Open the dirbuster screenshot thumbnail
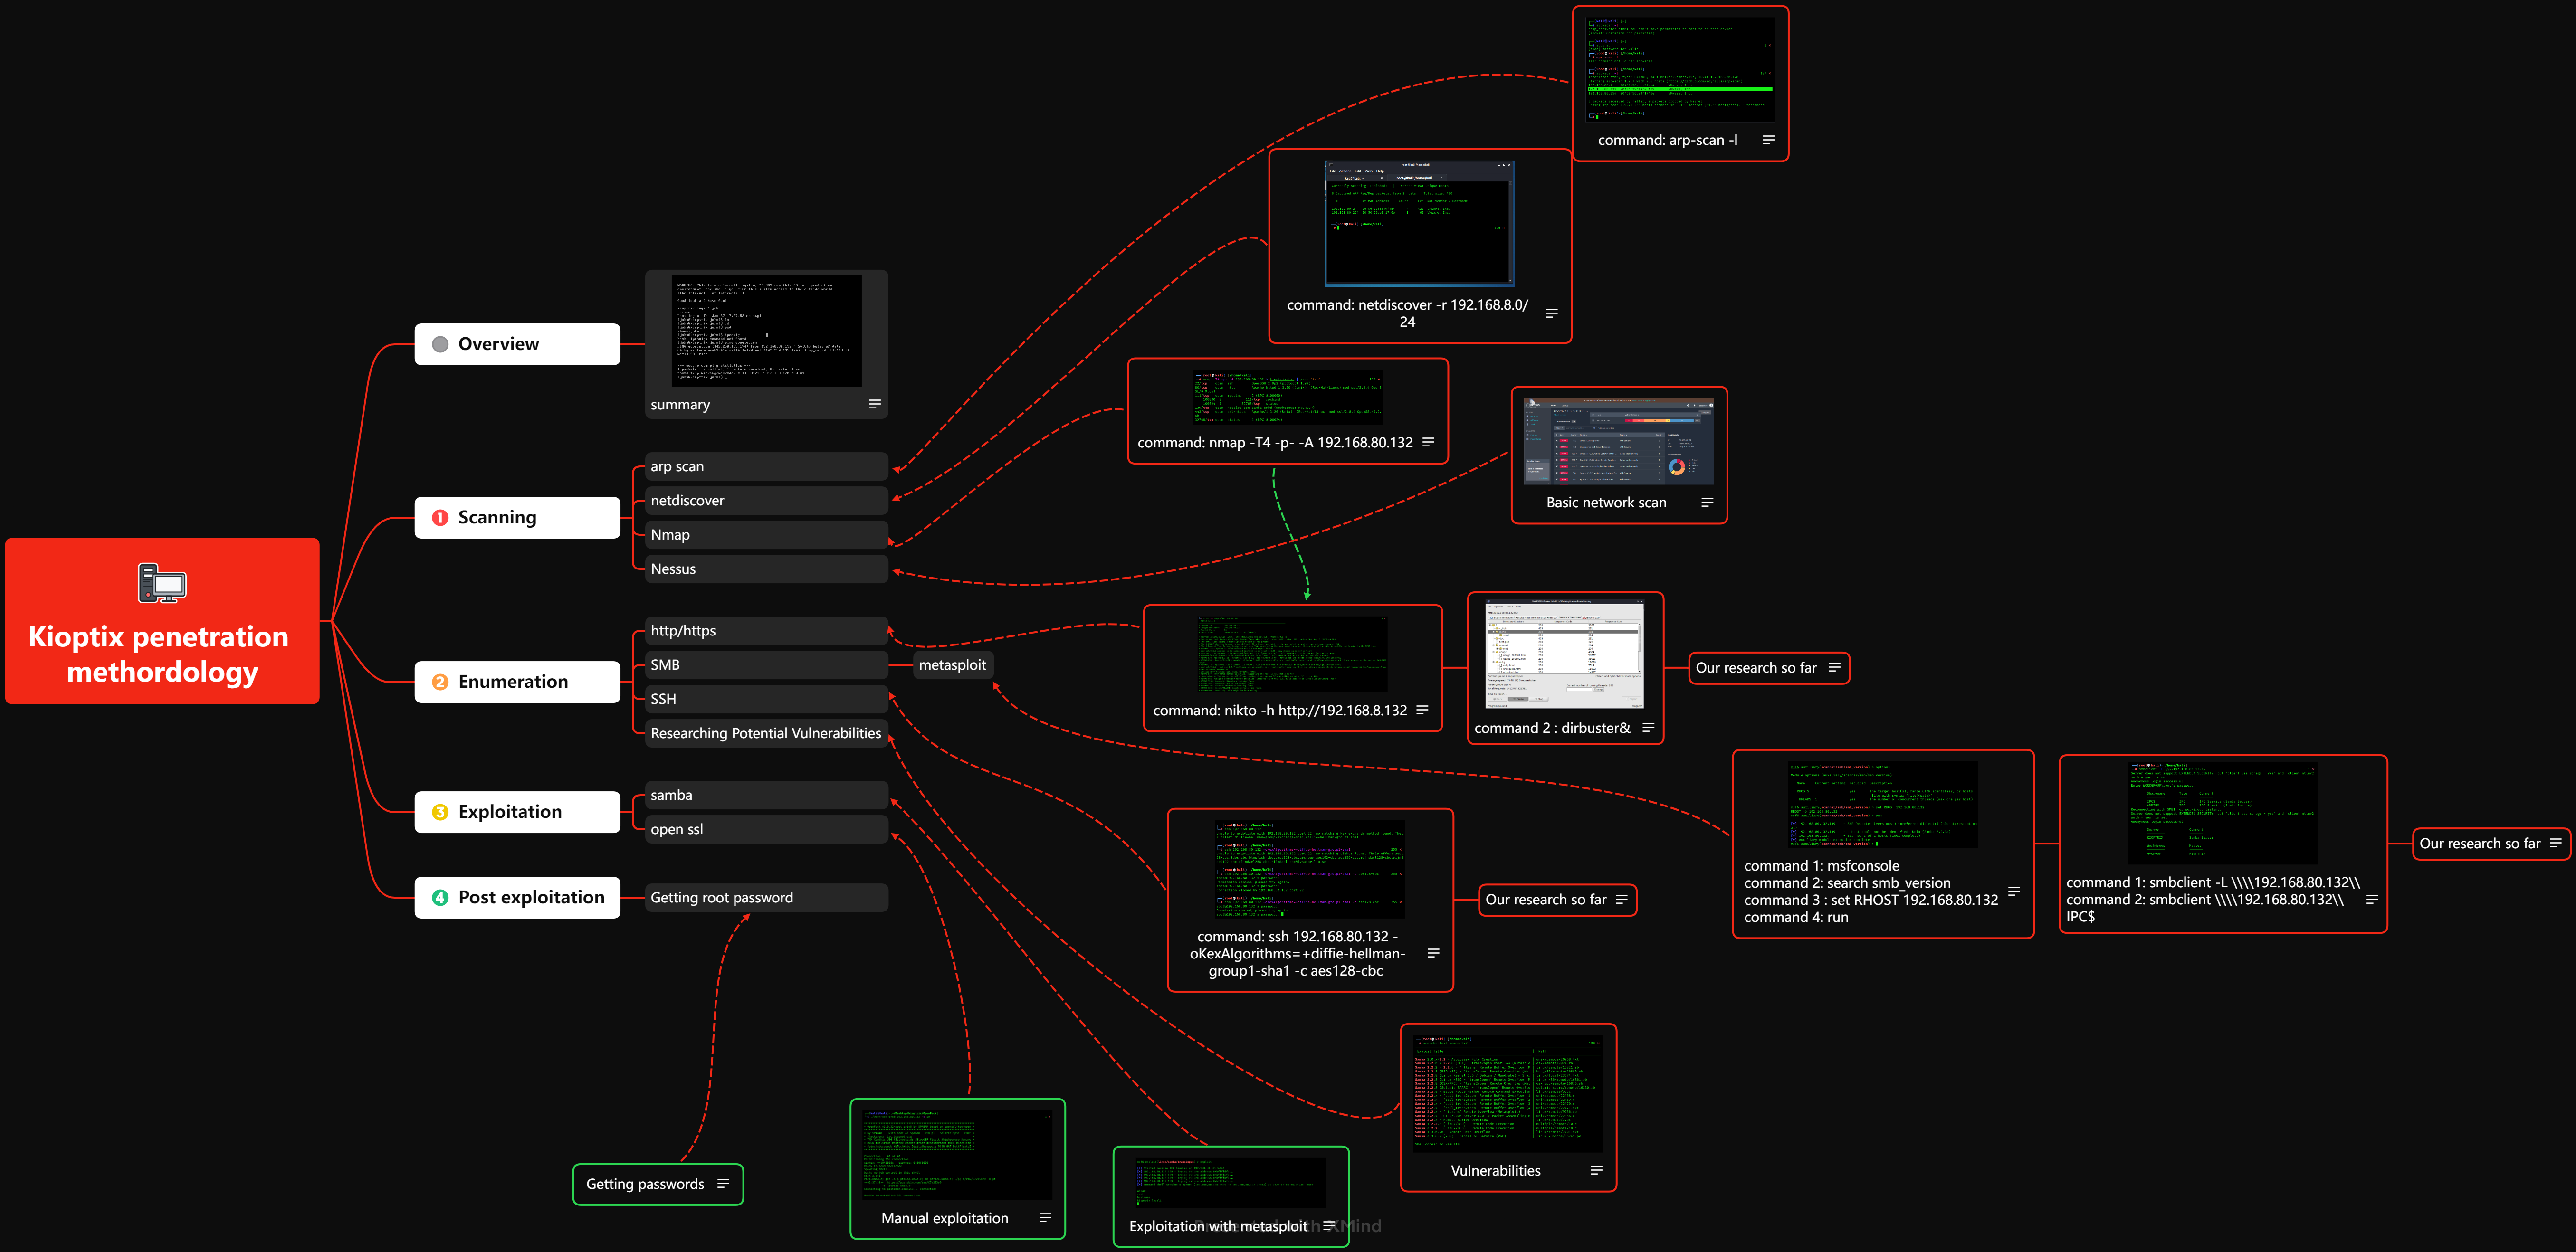The image size is (2576, 1252). point(1564,654)
